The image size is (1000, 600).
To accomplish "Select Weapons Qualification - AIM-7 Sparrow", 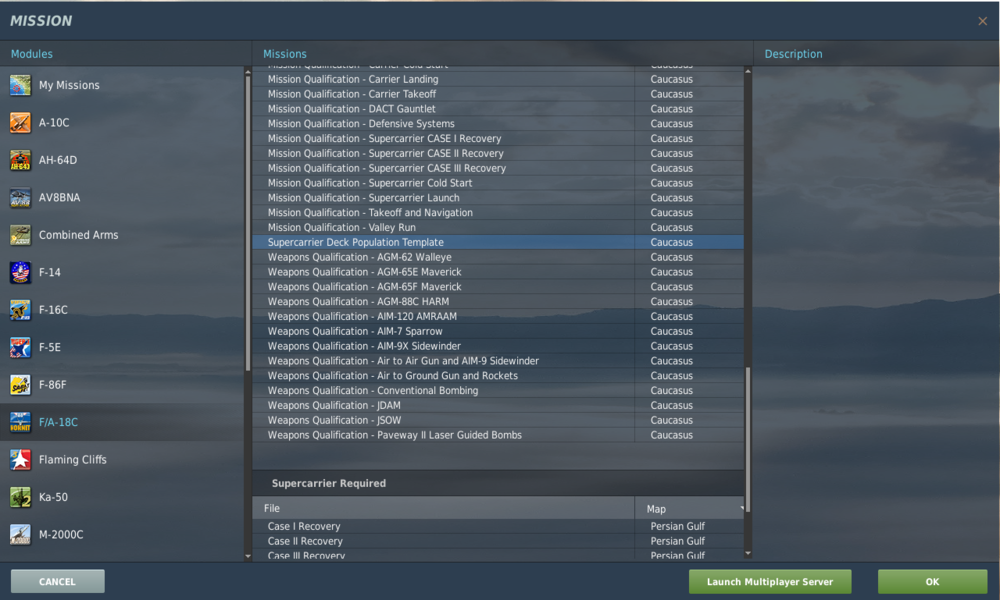I will pos(497,331).
